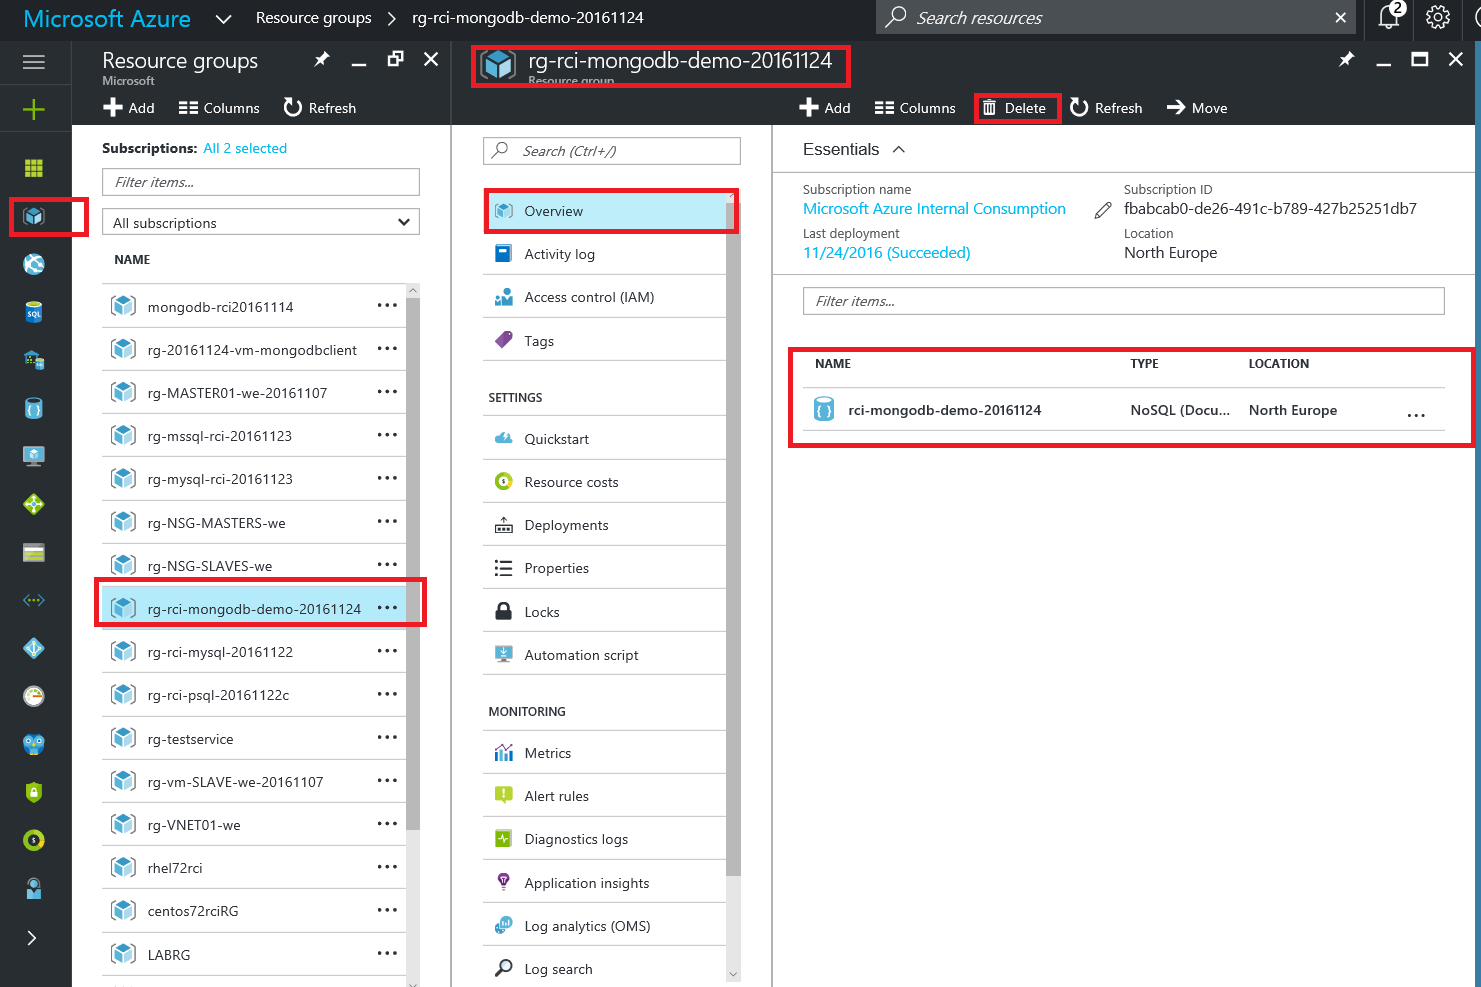Open Load balancers green diamond icon in the sidebar

[x=34, y=504]
